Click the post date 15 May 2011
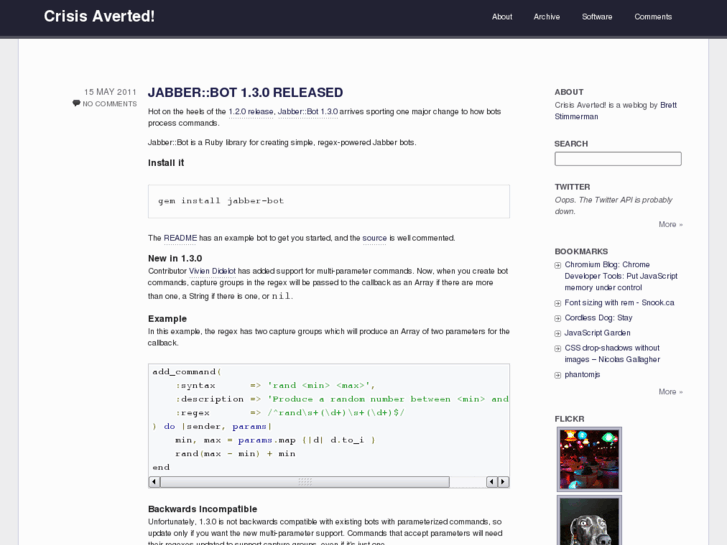This screenshot has width=727, height=545. tap(110, 92)
